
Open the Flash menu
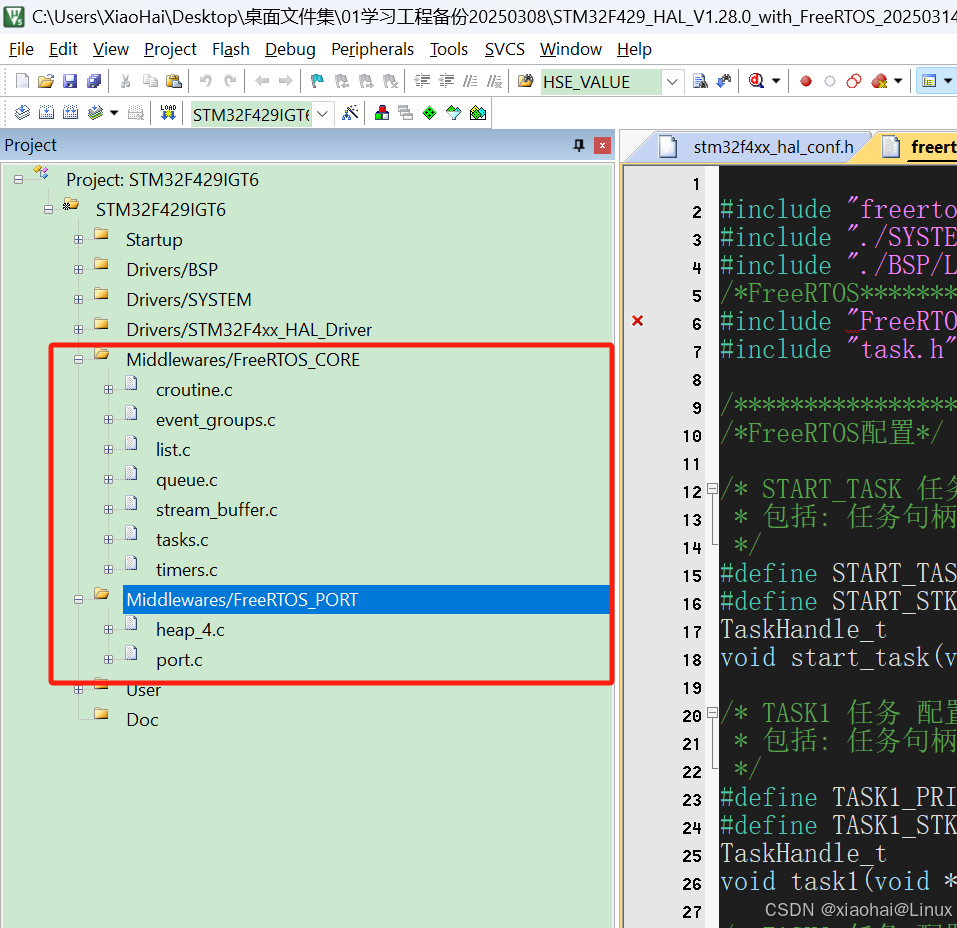pos(231,49)
